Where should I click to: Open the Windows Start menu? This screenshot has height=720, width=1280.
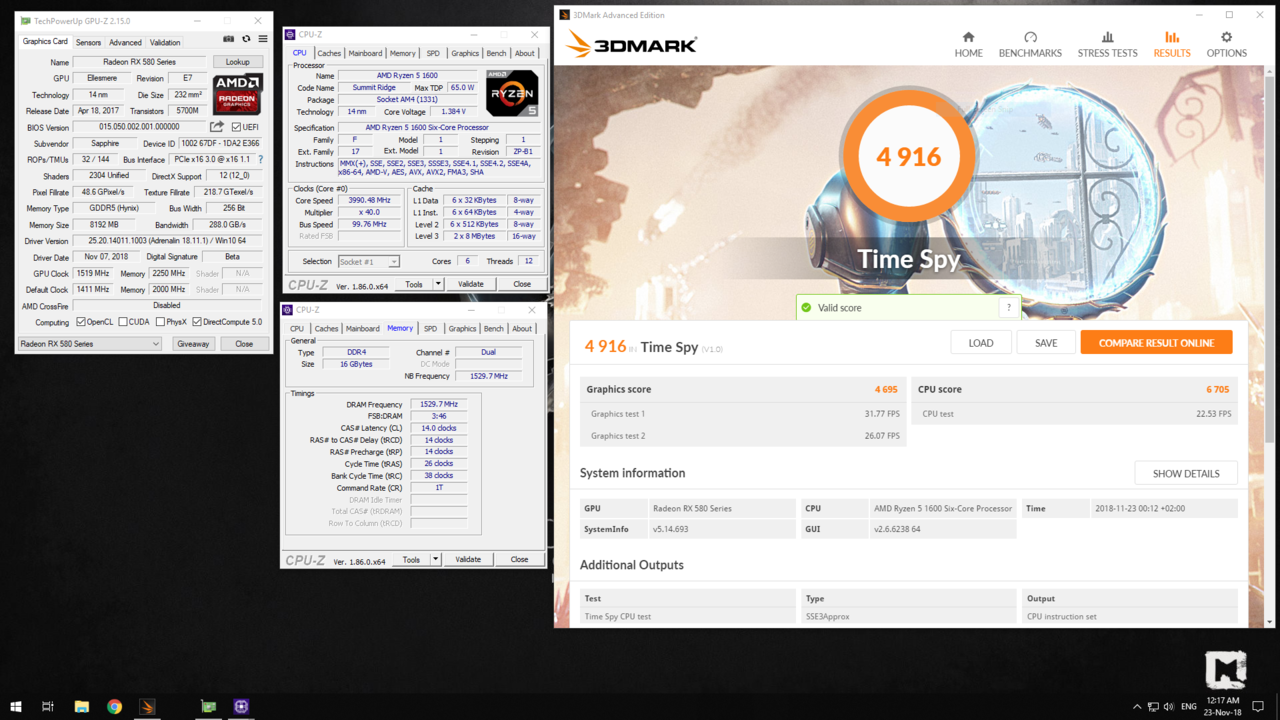tap(15, 706)
